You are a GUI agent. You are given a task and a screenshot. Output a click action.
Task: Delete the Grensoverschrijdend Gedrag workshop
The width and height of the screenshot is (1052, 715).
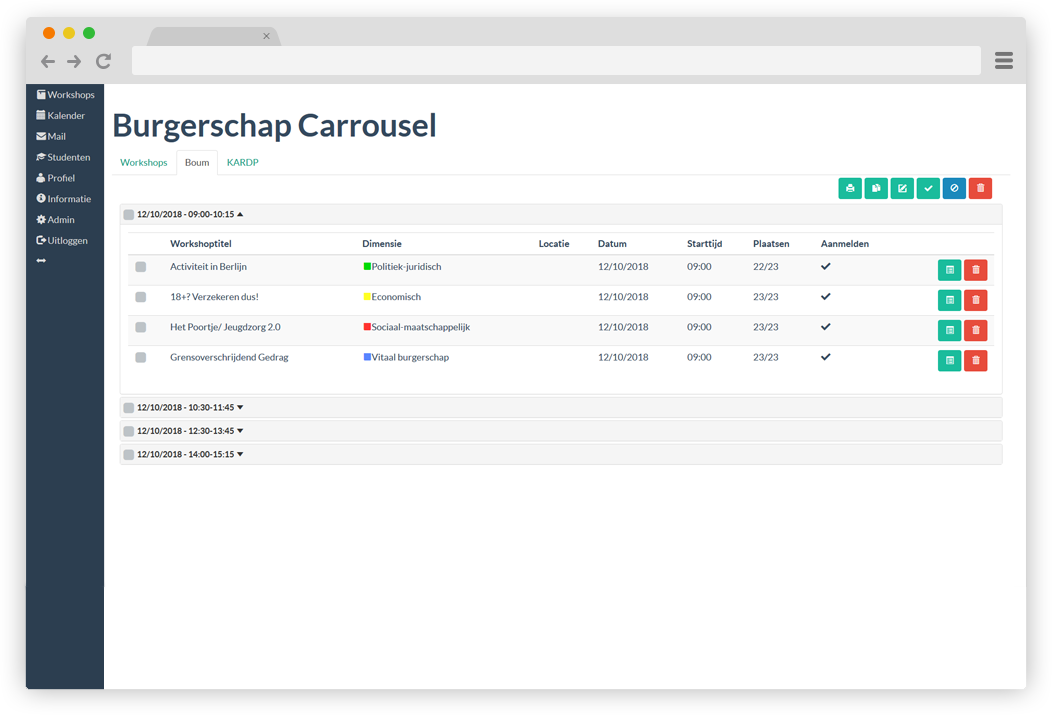pos(976,360)
